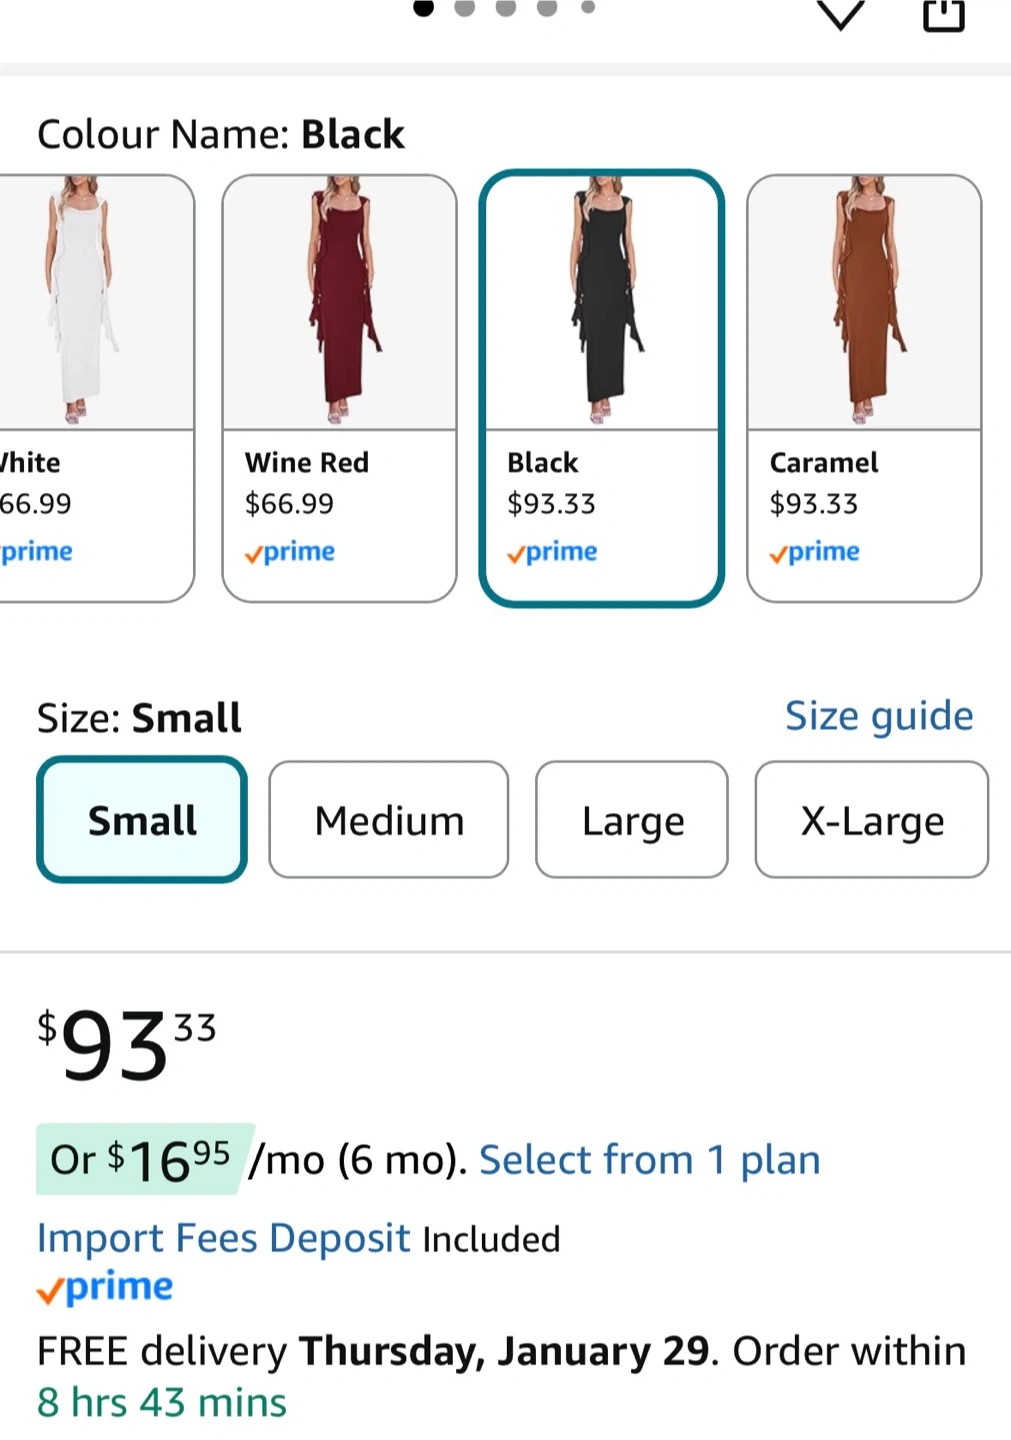
Task: Select the Black dress colour swatch
Action: [x=601, y=388]
